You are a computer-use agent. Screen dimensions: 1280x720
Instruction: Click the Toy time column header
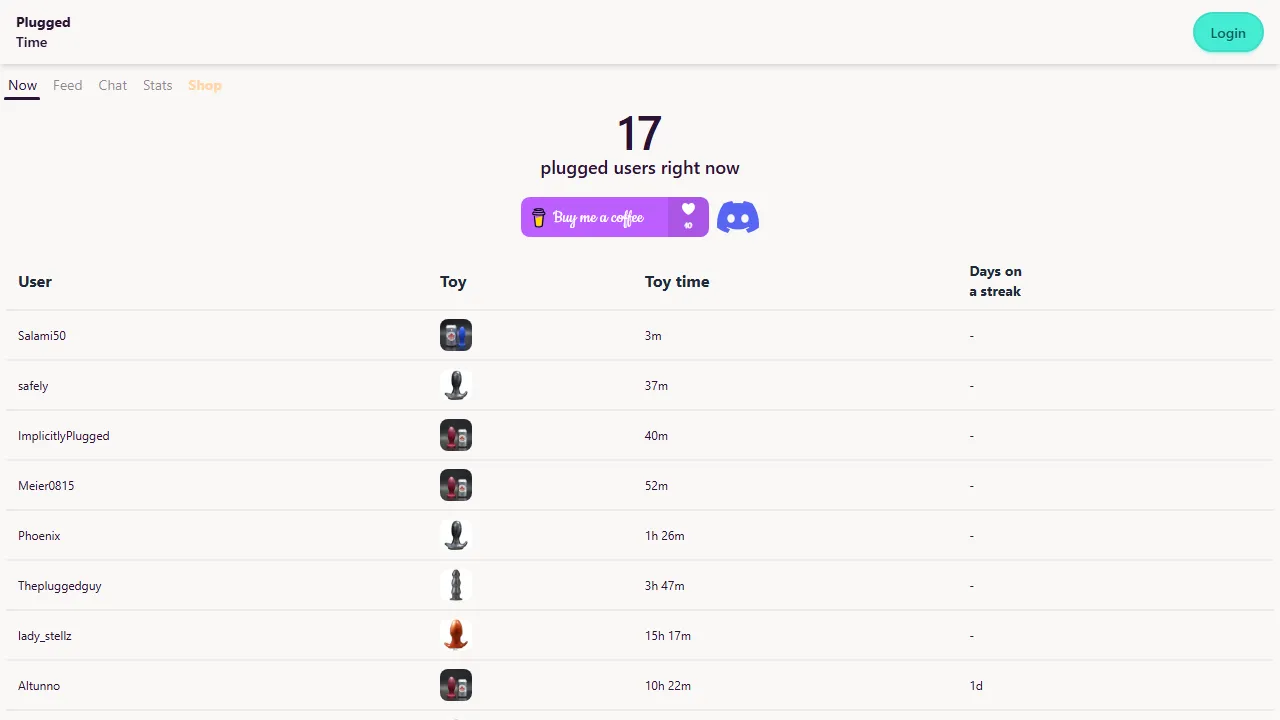point(677,281)
